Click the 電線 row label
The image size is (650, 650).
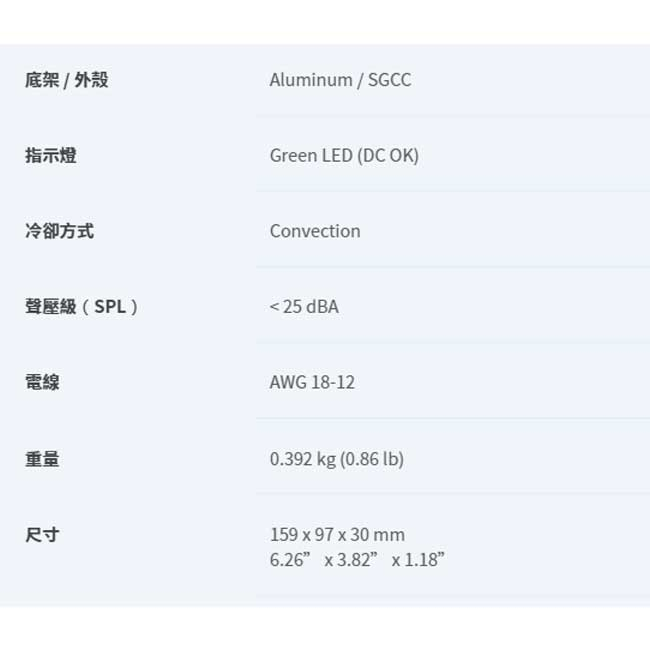[x=42, y=382]
